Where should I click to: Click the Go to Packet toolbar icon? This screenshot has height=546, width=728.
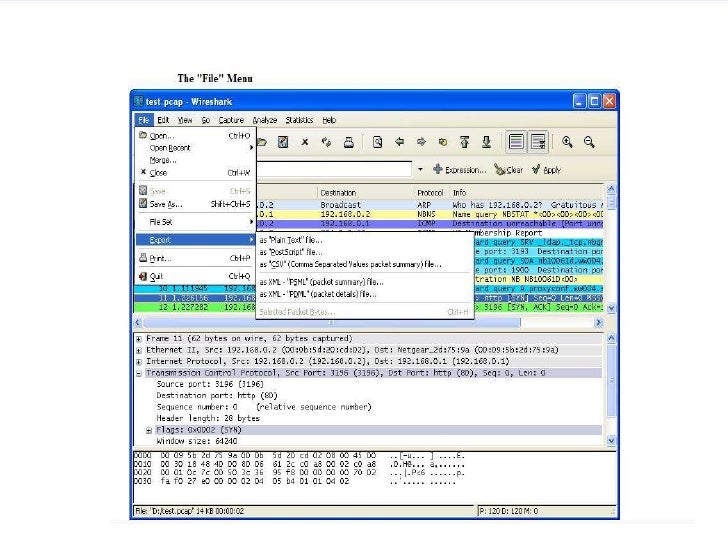point(443,142)
